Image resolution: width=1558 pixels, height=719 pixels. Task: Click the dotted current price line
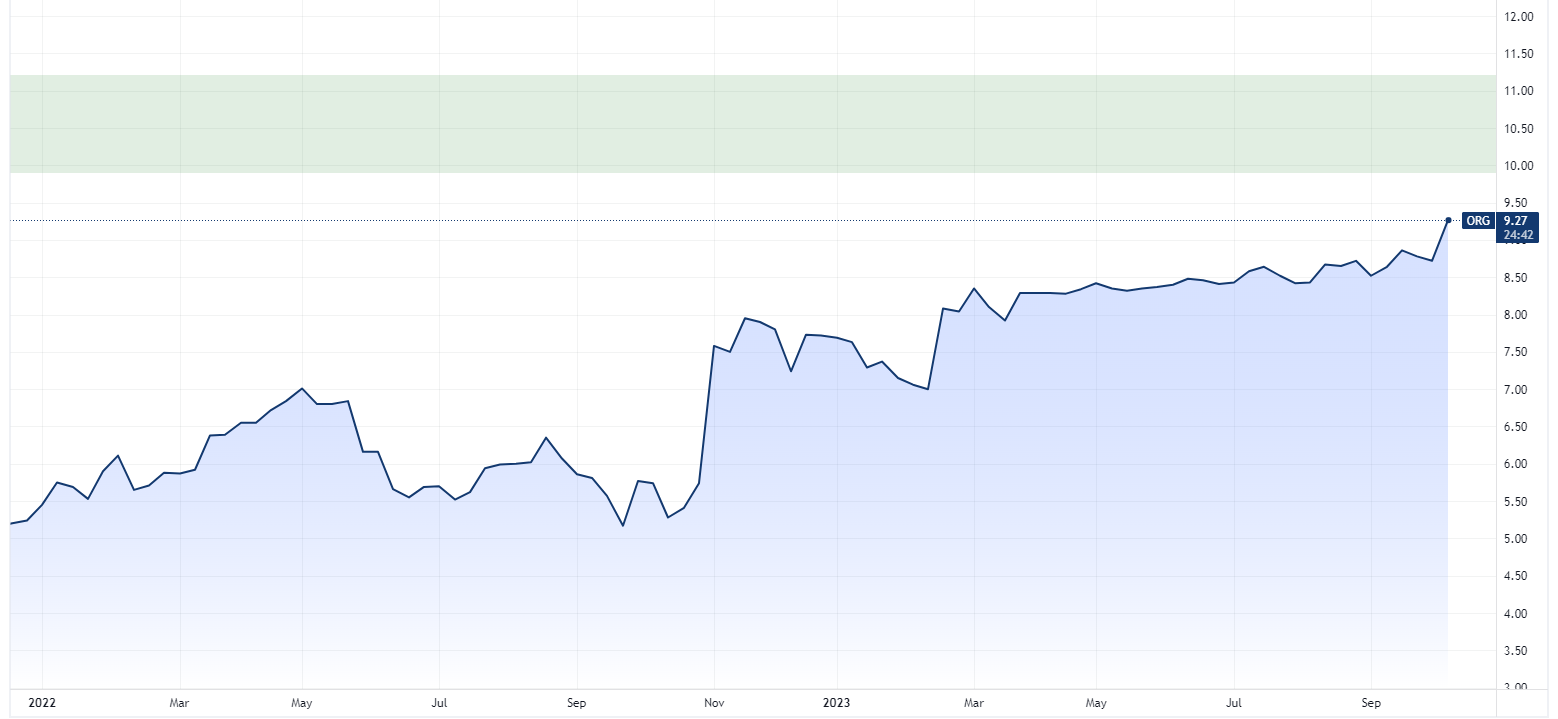point(700,220)
